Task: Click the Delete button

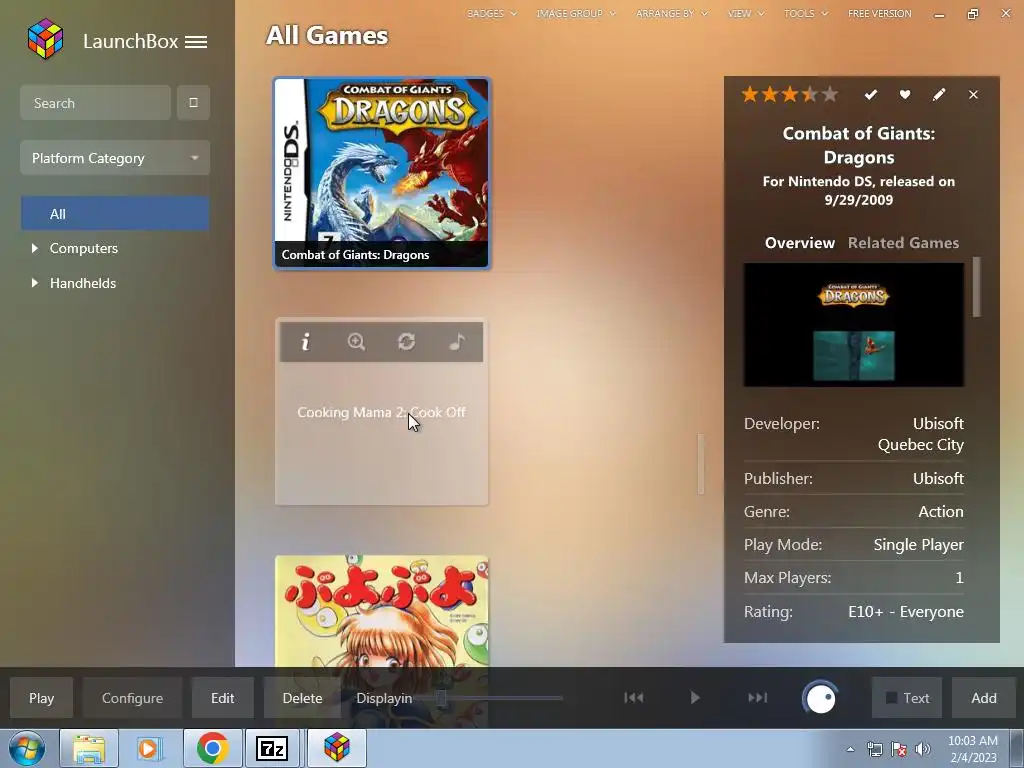Action: pyautogui.click(x=302, y=698)
